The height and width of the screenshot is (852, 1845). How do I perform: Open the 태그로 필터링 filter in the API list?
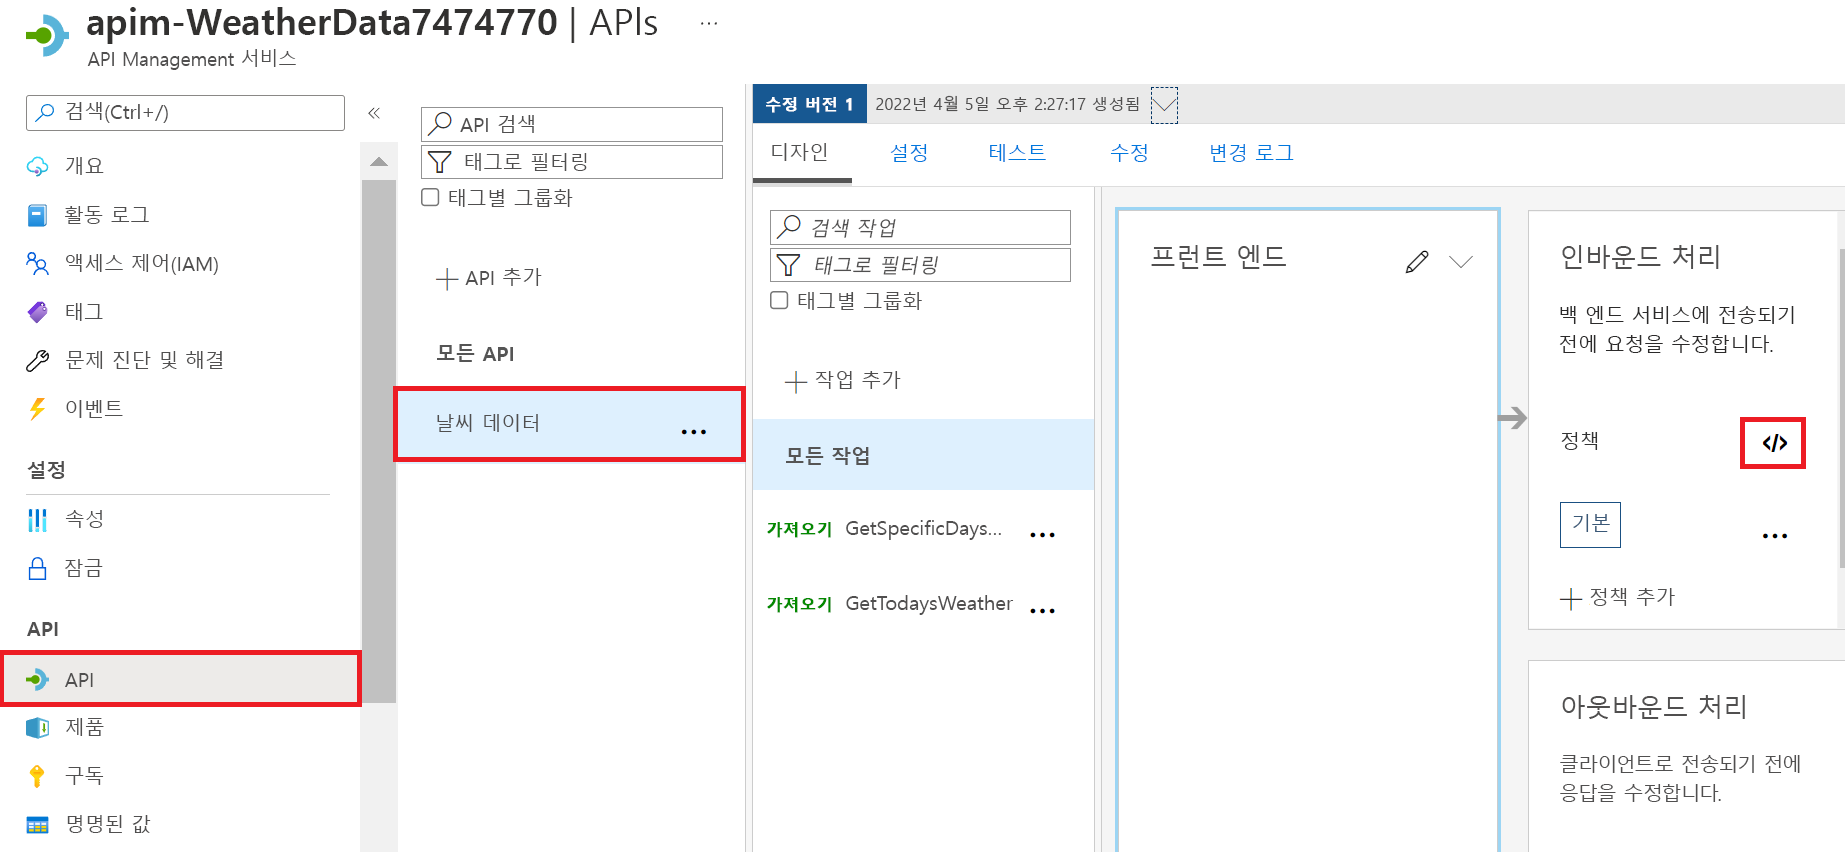(x=572, y=162)
